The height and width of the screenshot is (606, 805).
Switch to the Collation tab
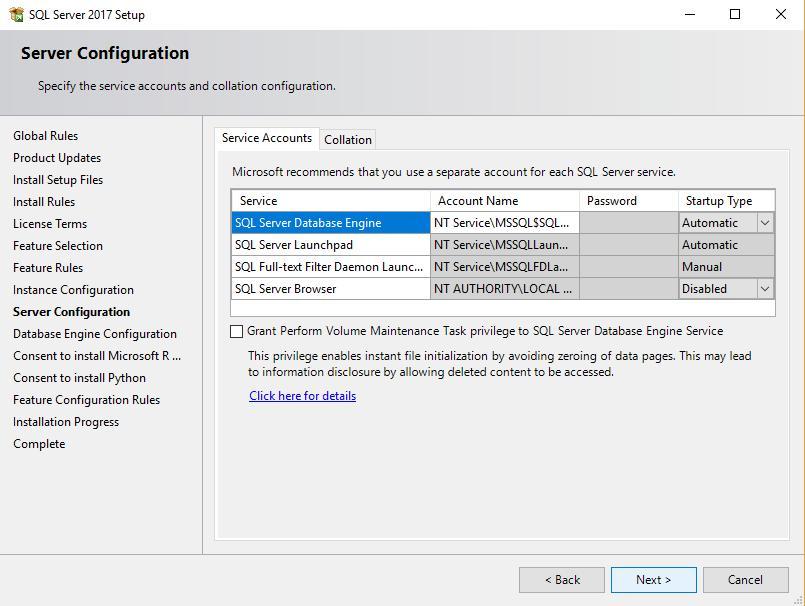tap(348, 139)
